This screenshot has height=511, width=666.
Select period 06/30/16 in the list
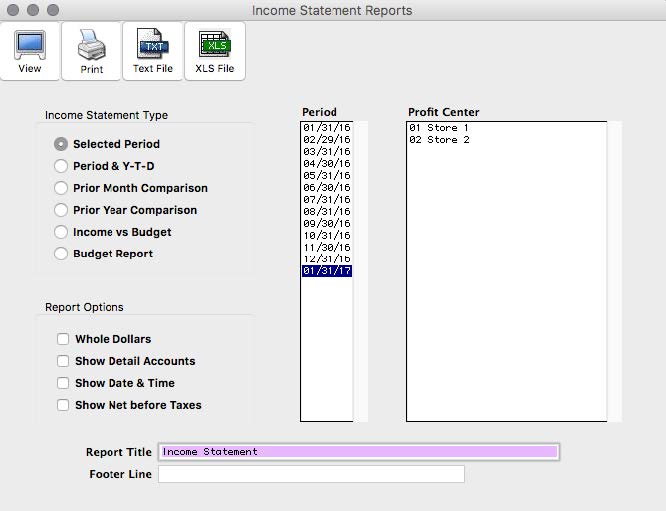(x=326, y=188)
